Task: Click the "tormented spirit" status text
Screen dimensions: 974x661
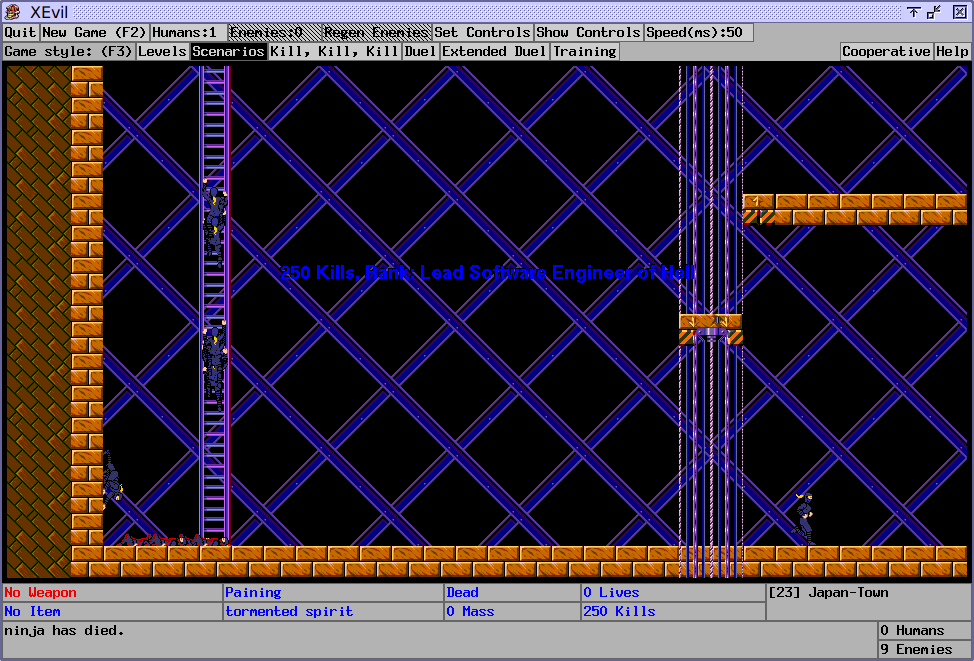Action: click(x=289, y=612)
